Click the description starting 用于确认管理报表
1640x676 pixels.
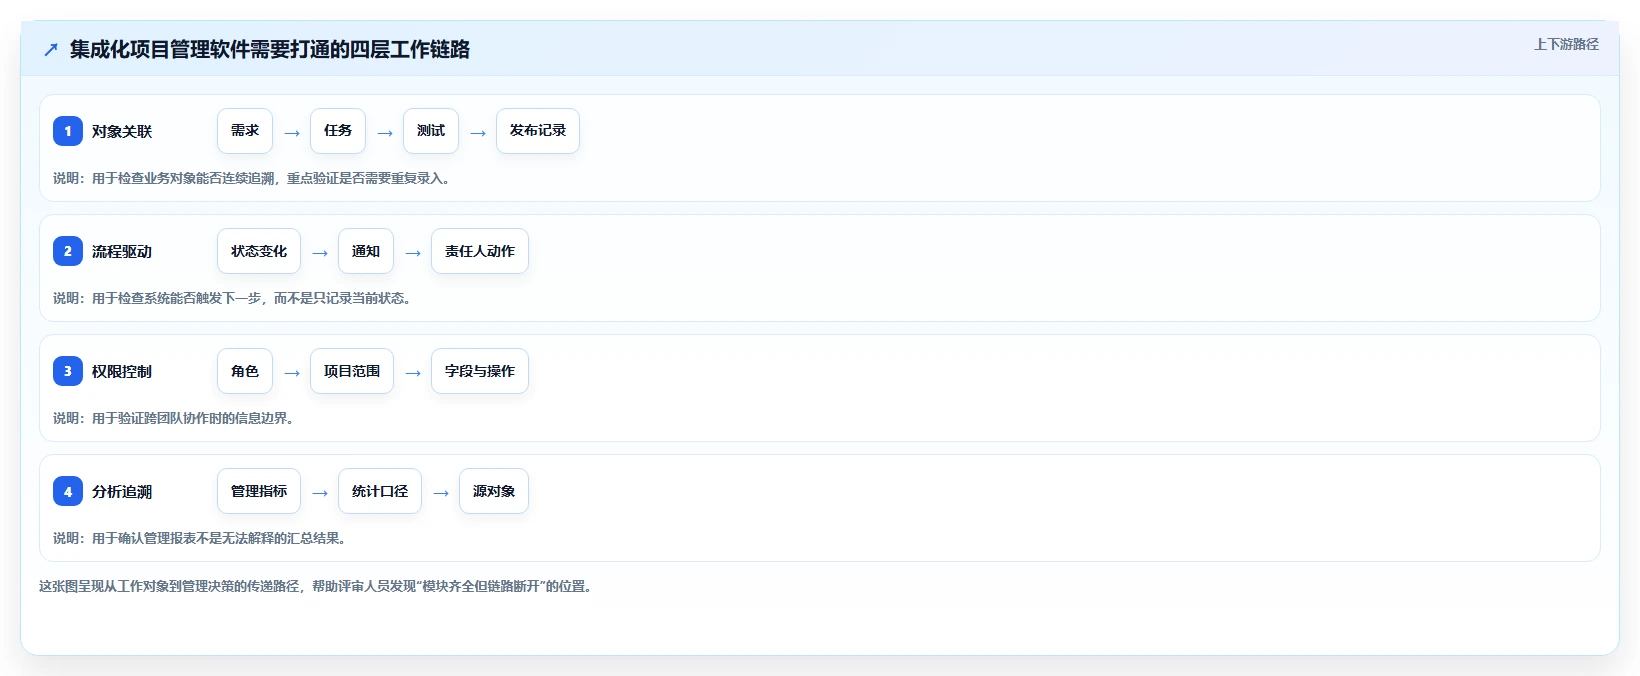200,538
